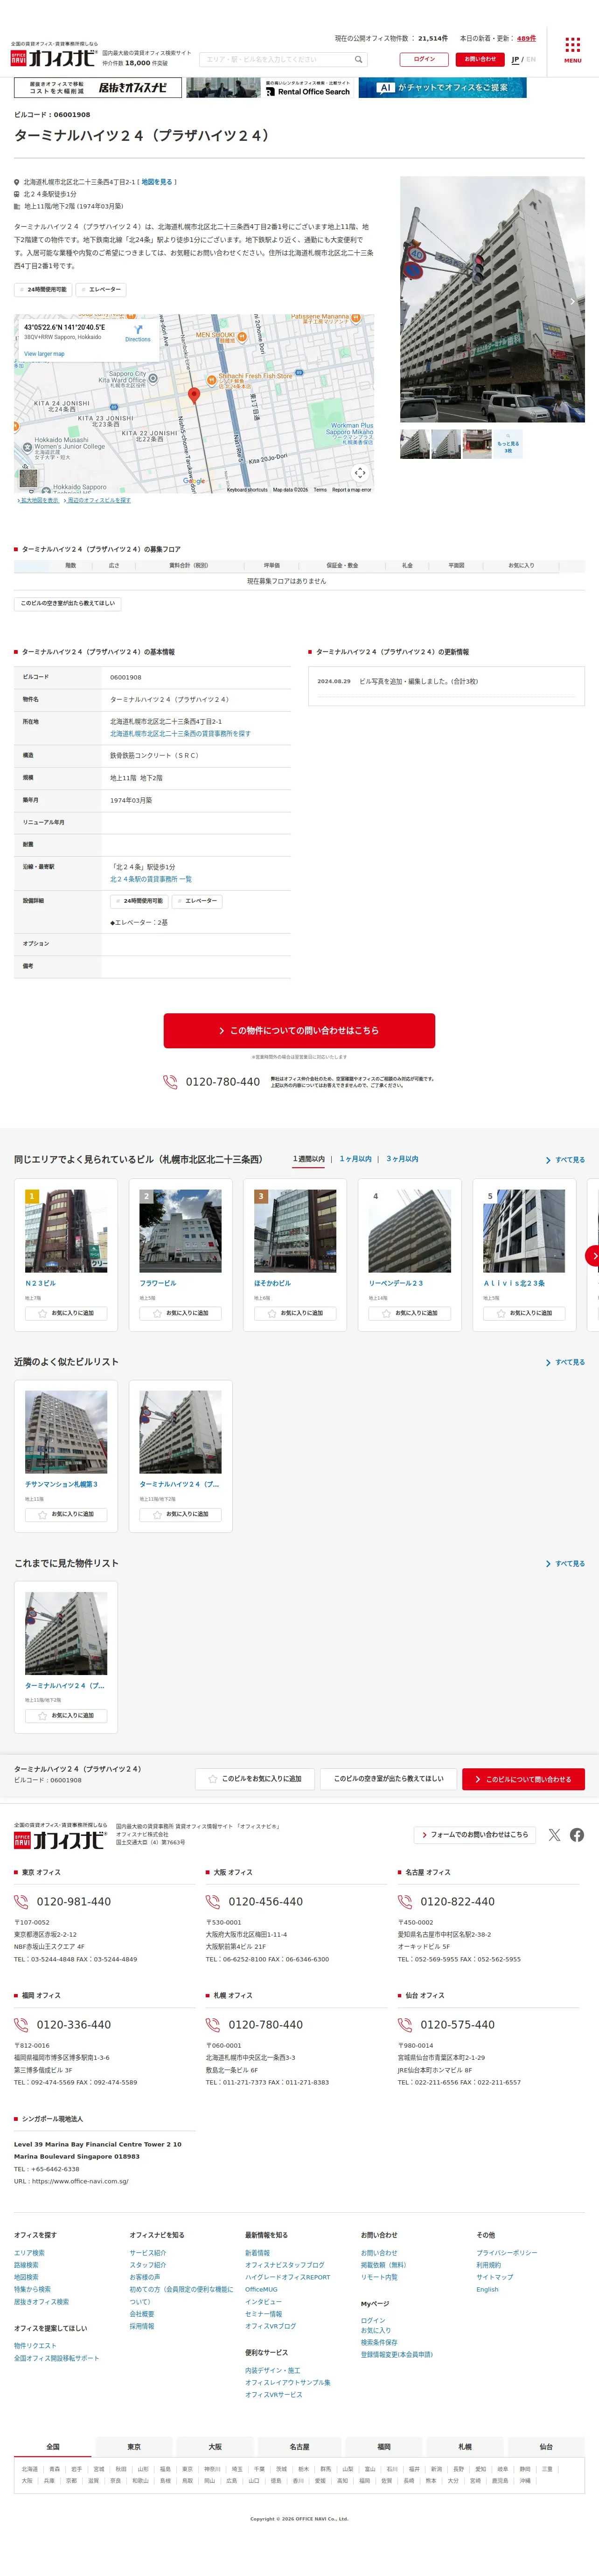Open the フラワービル building name link
The image size is (599, 2576).
(x=158, y=1282)
